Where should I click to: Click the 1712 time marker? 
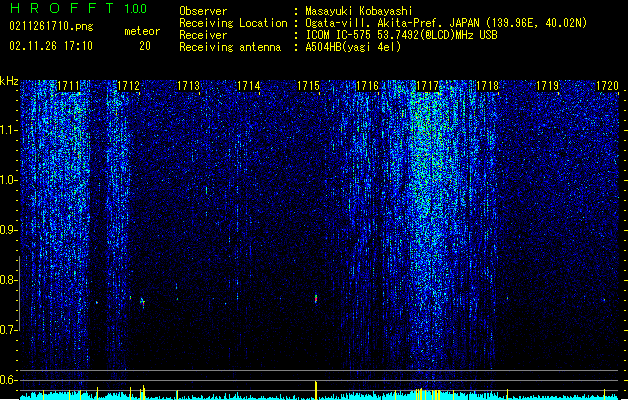[128, 86]
